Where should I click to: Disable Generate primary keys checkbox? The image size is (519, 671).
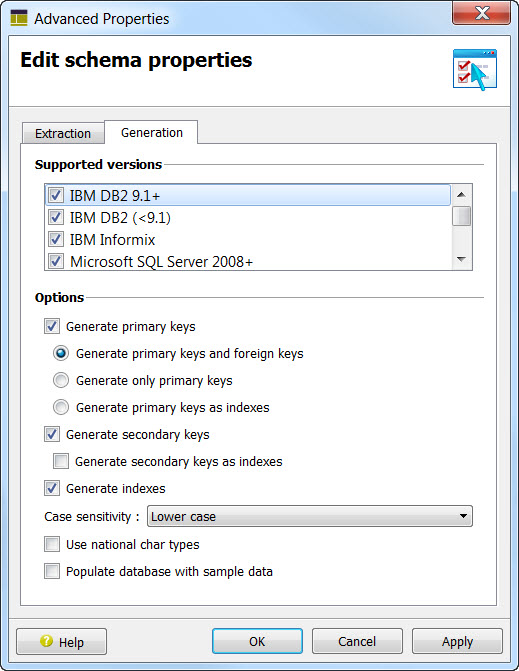[52, 326]
